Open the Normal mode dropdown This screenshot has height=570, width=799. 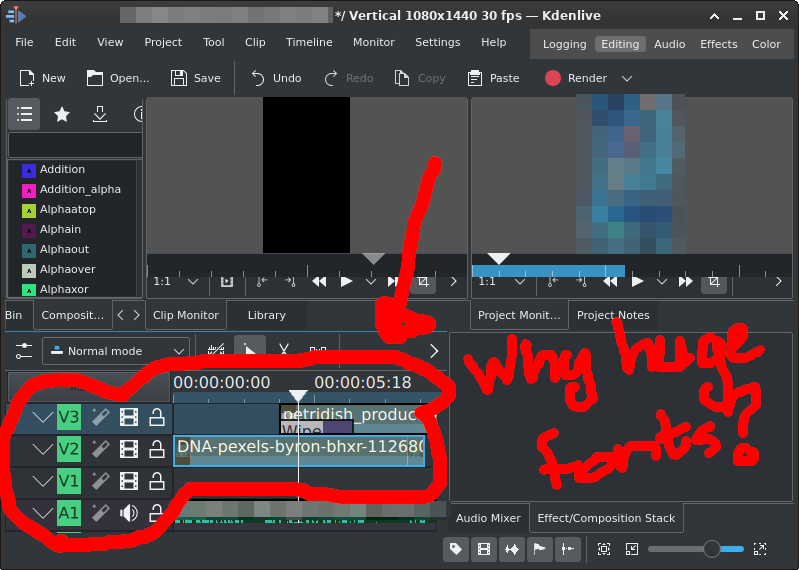point(116,351)
